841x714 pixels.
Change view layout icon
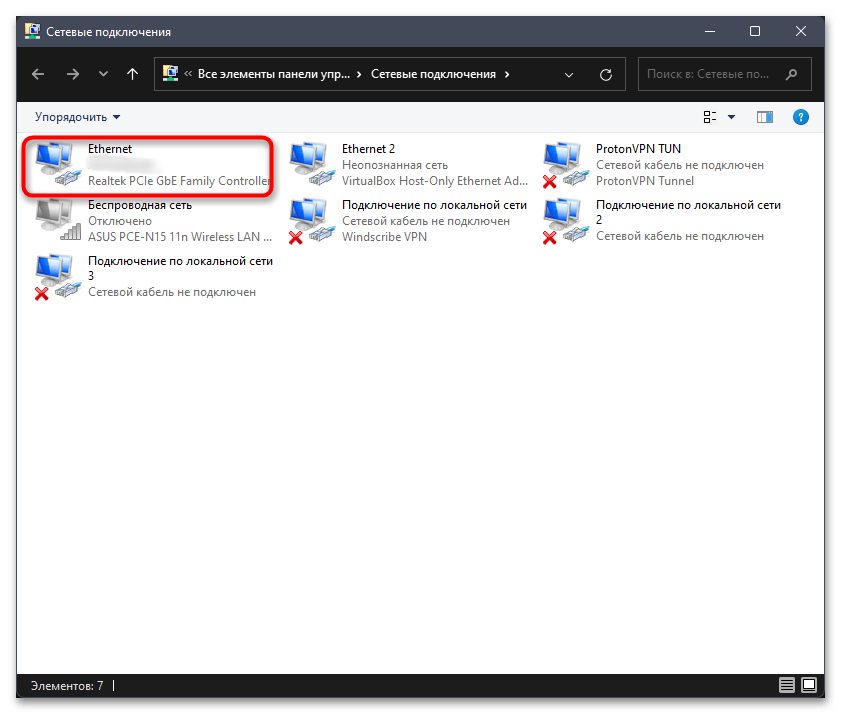coord(710,117)
